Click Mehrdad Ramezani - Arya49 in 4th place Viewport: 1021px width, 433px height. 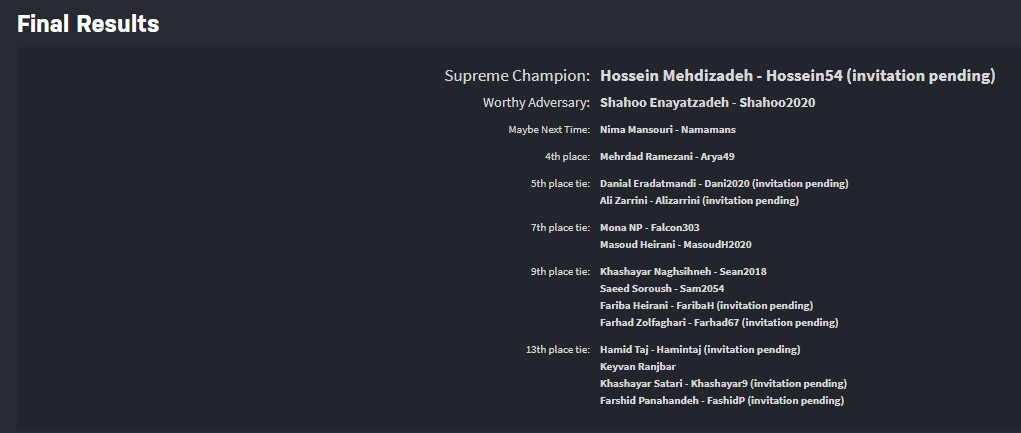point(667,156)
